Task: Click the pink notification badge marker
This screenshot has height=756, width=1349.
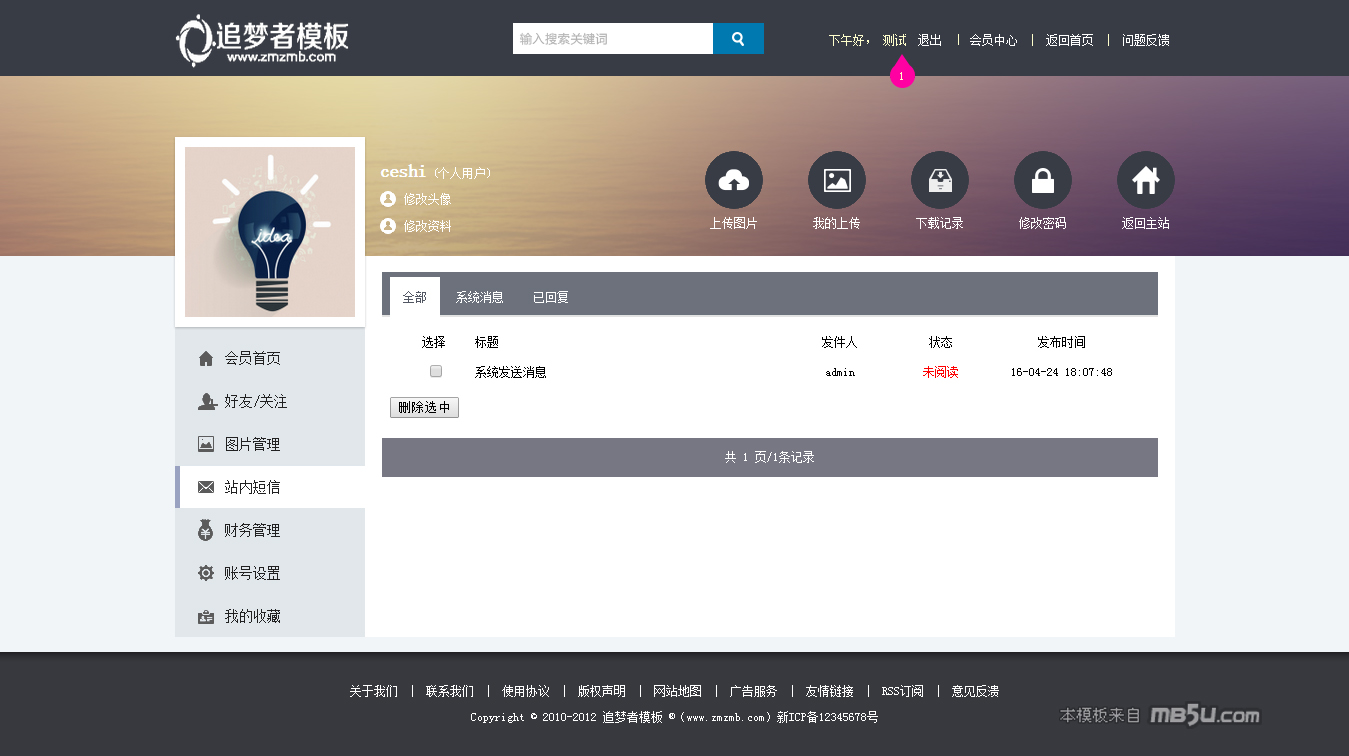Action: [902, 75]
